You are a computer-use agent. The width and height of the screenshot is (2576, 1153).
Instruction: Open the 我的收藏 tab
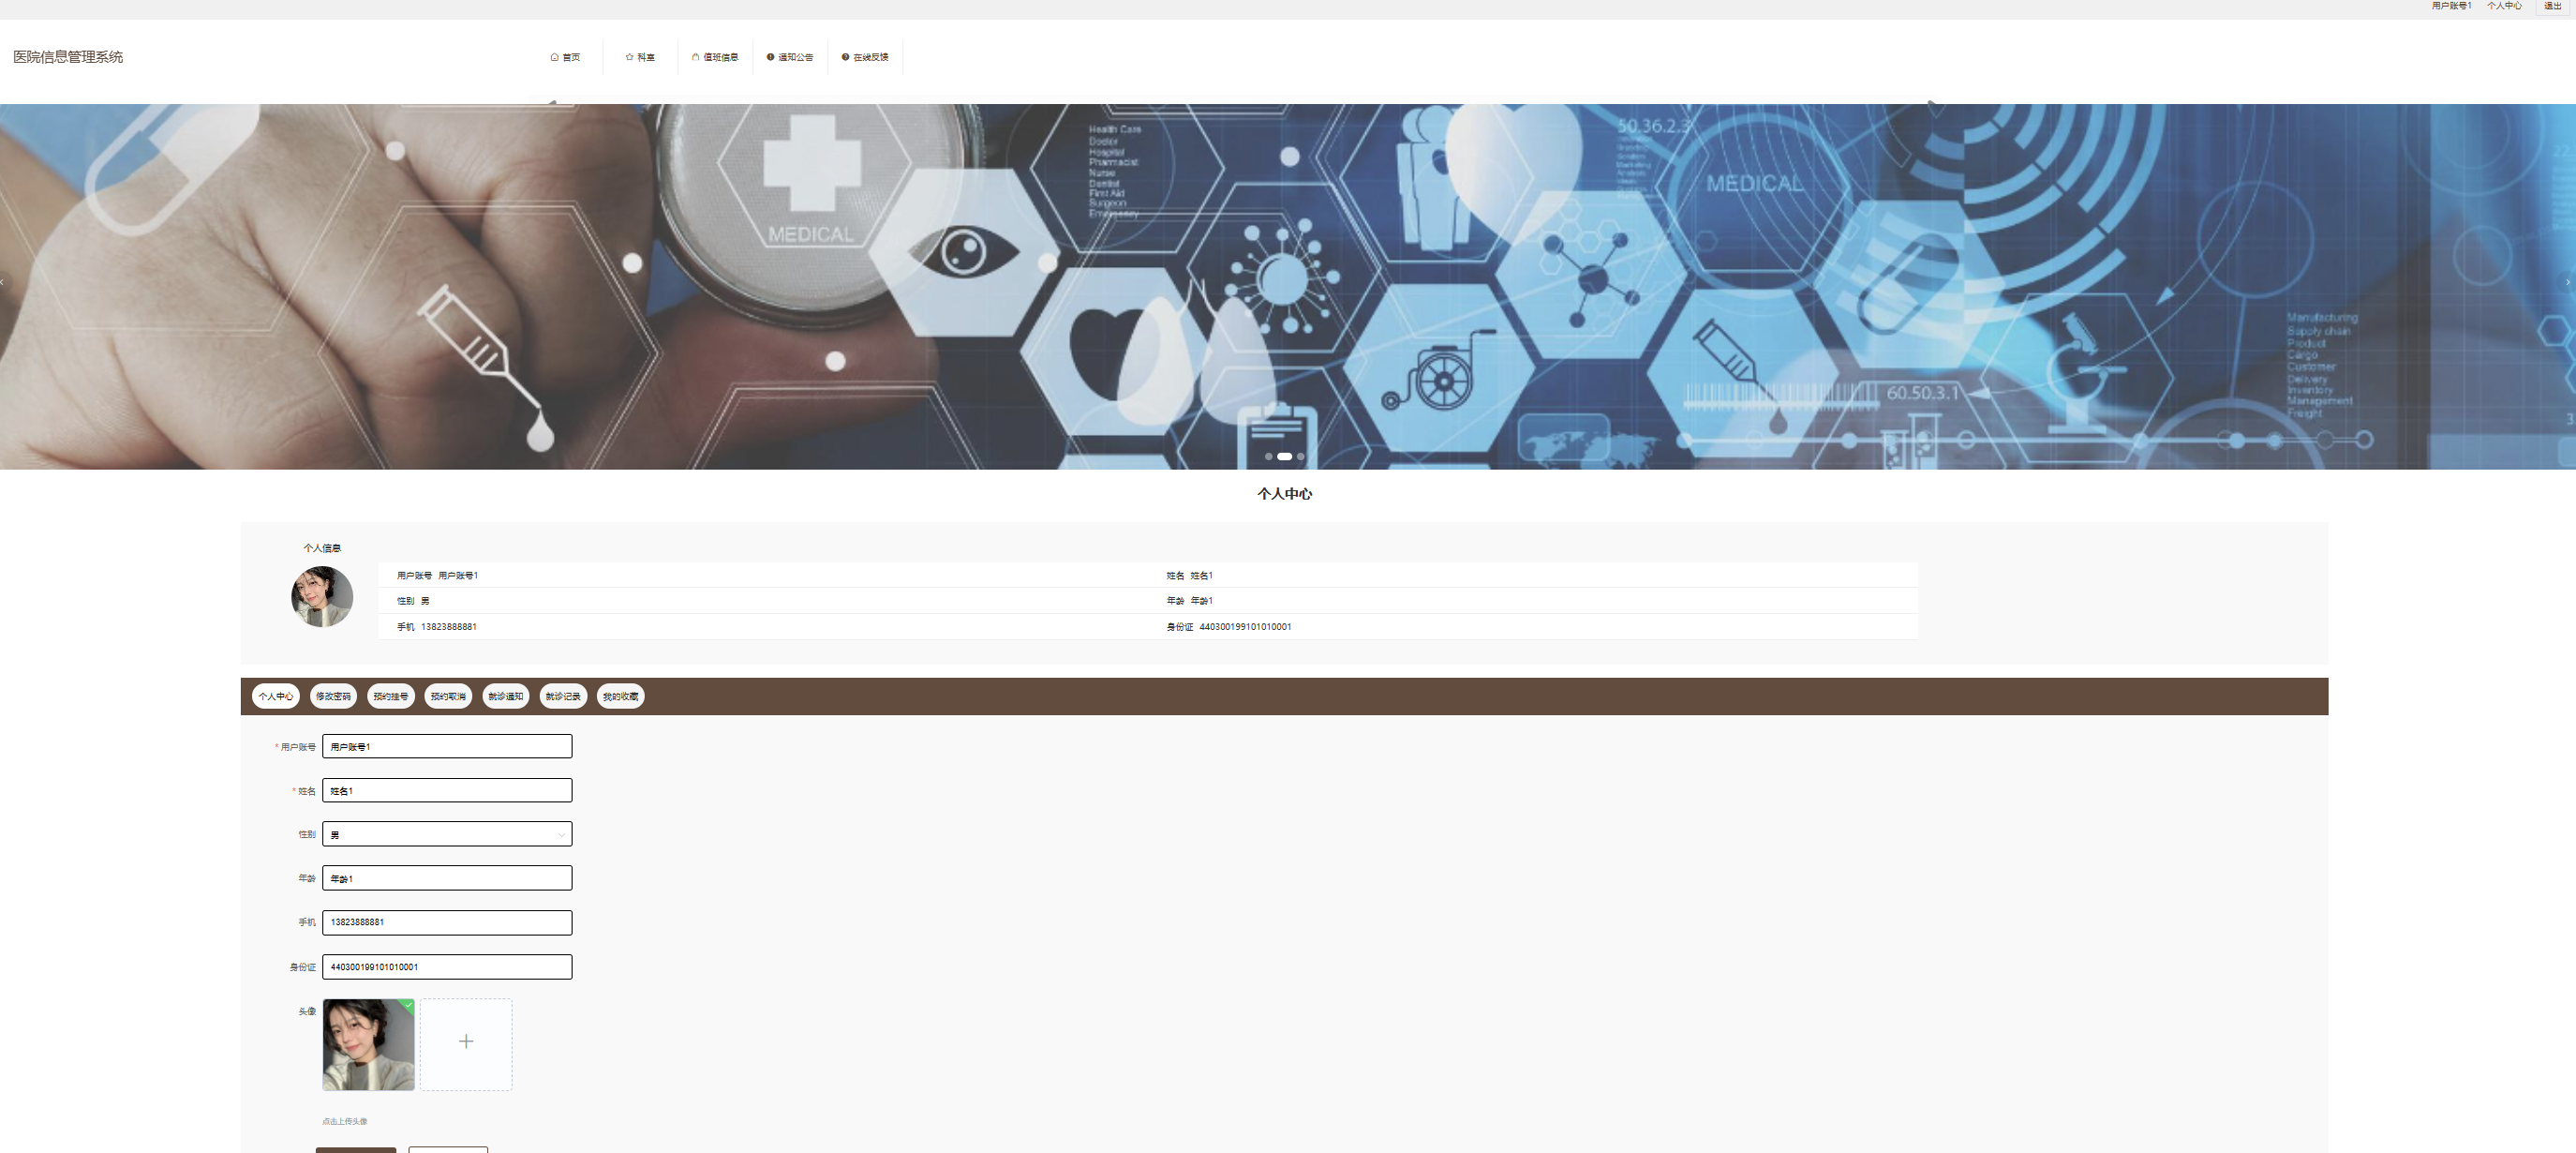tap(620, 696)
